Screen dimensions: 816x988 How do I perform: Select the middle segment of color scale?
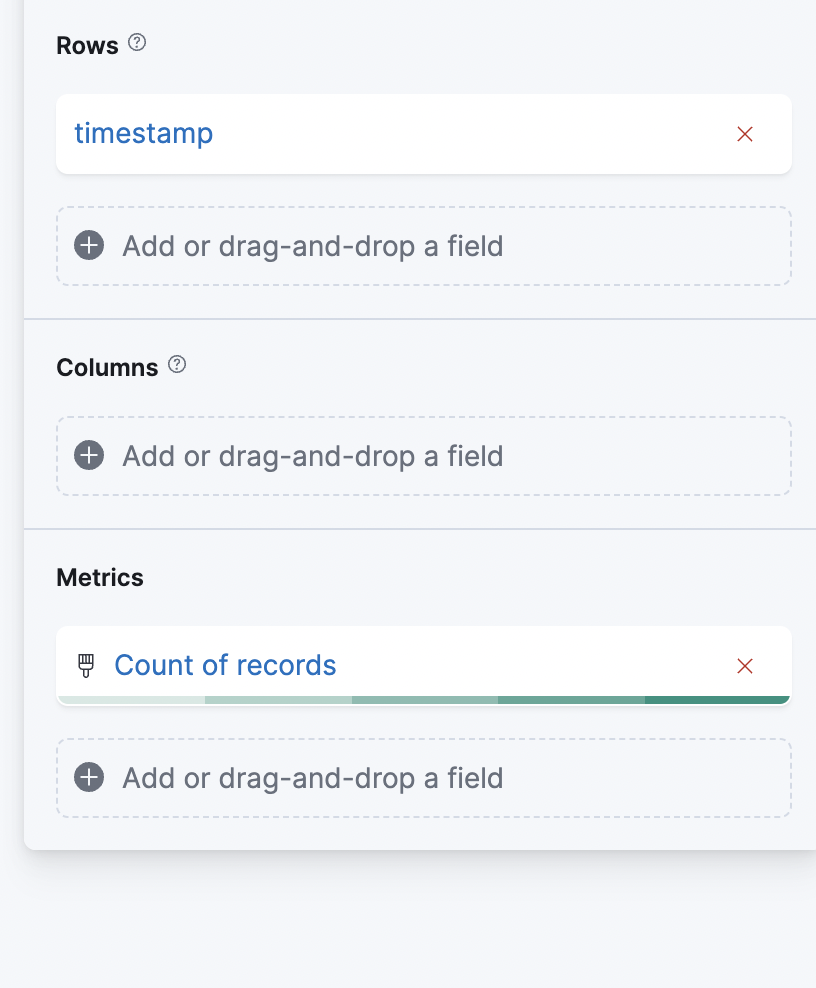click(424, 700)
